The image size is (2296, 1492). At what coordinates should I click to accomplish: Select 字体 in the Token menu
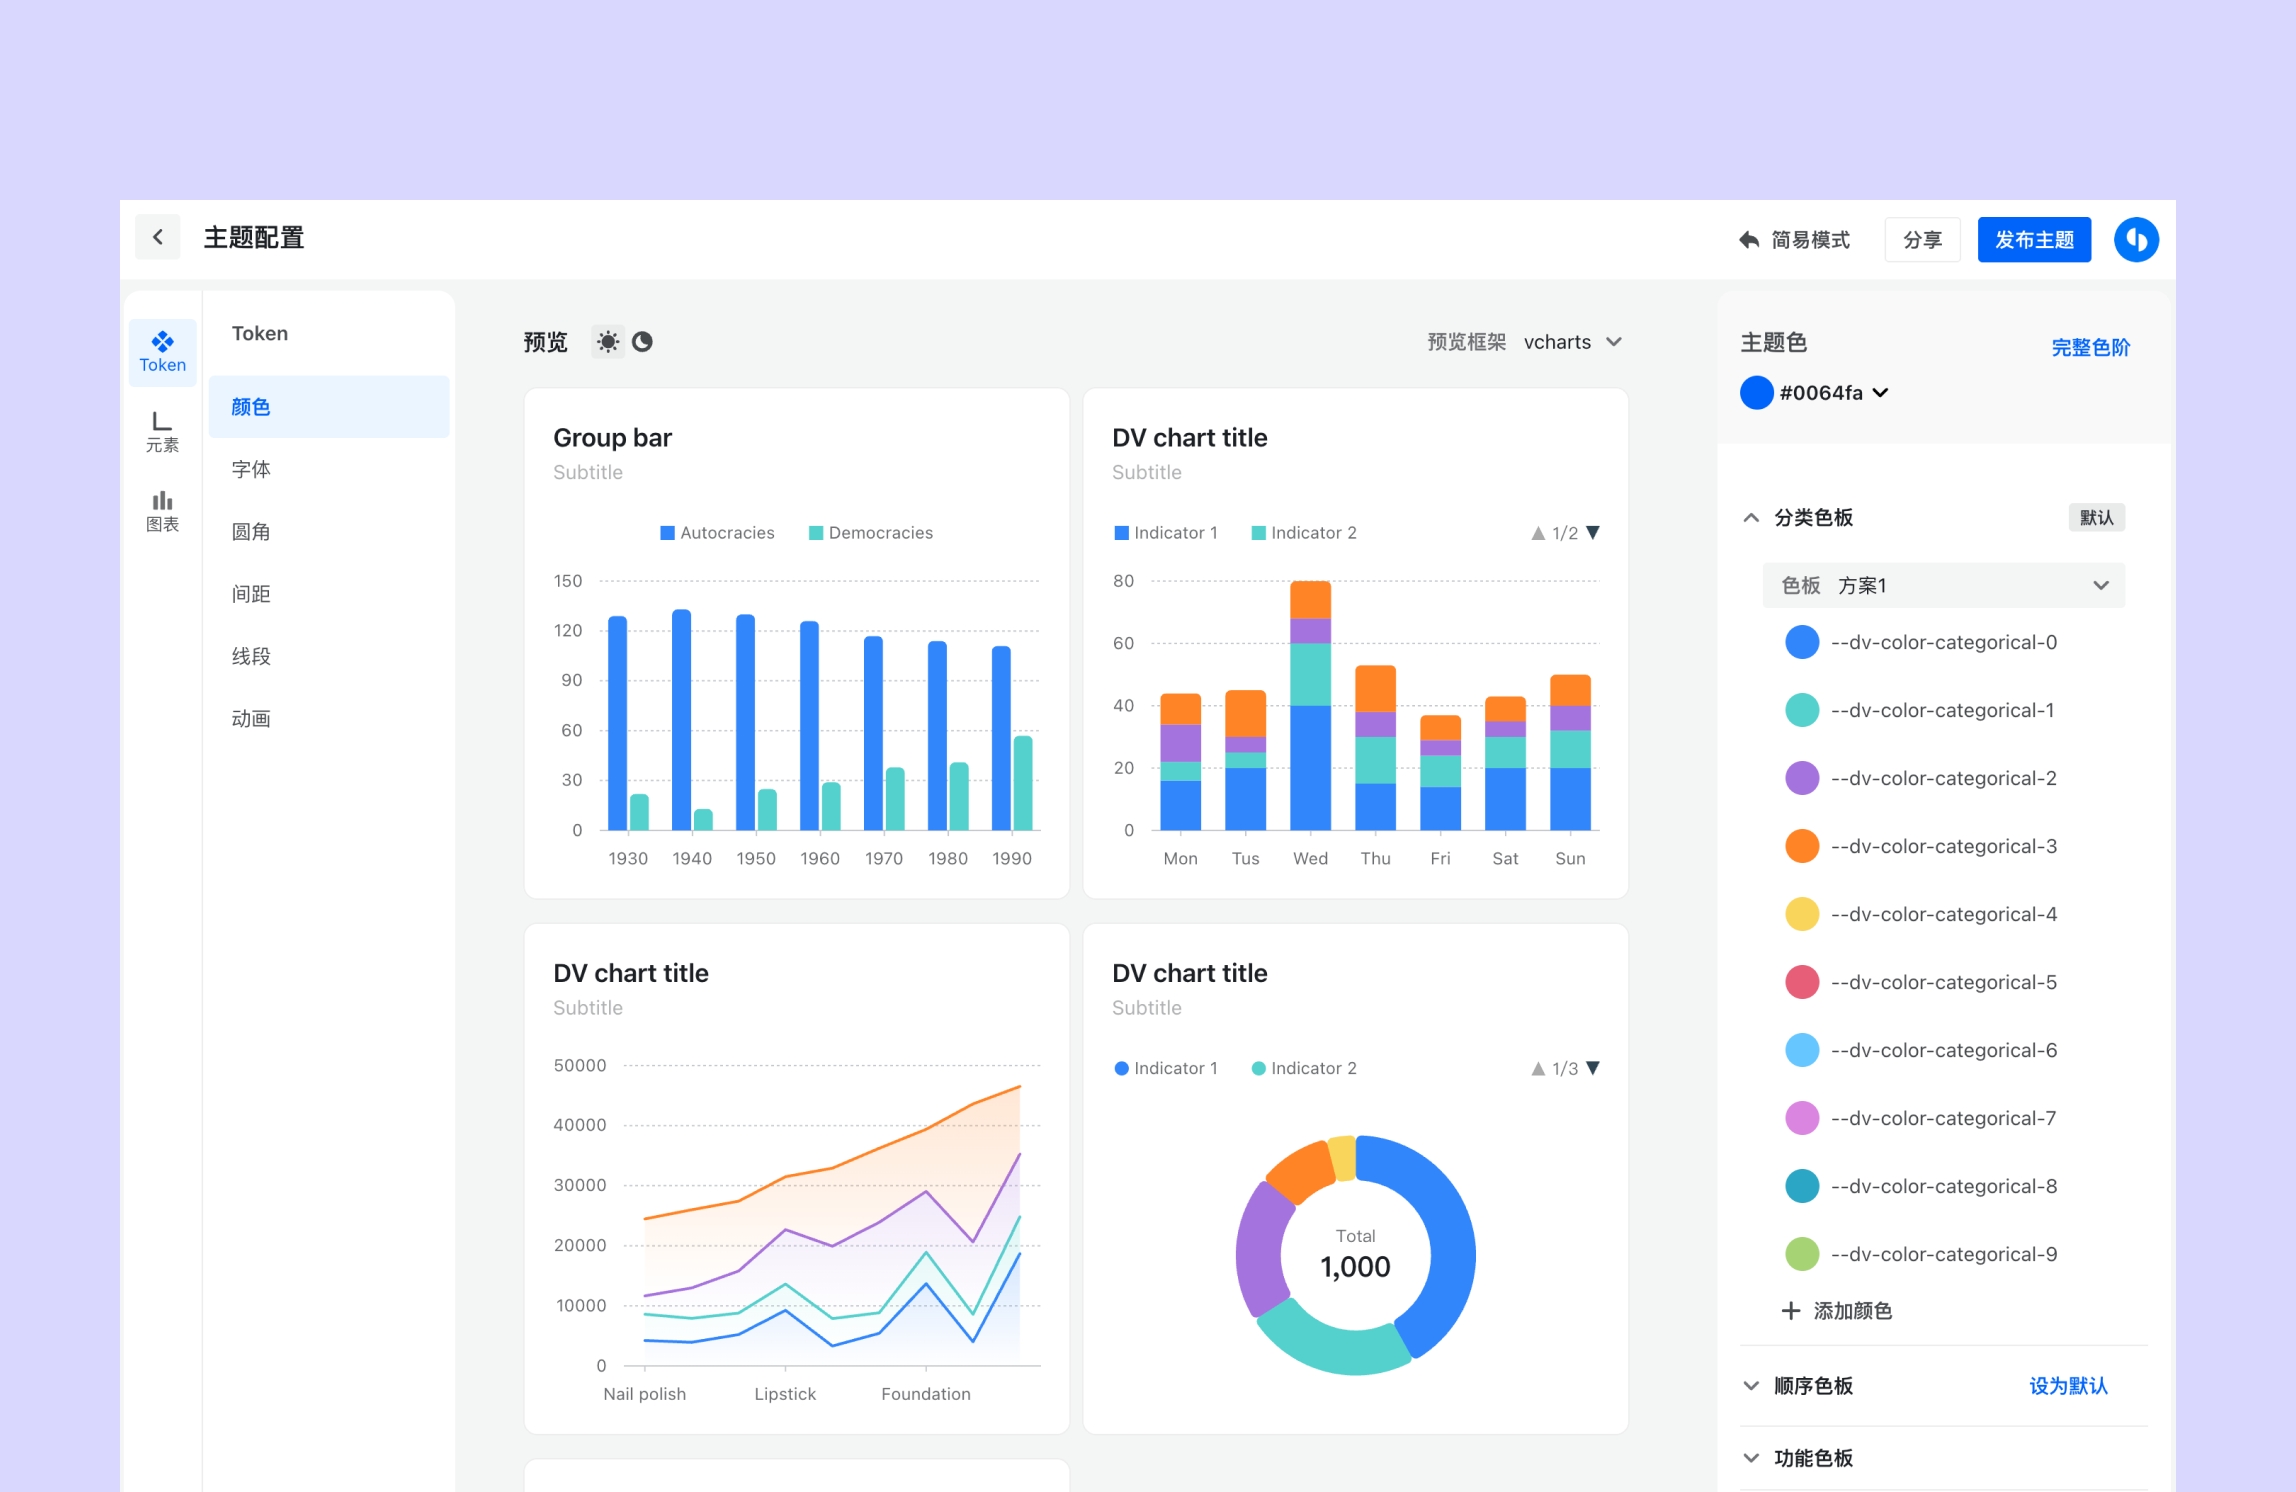(x=251, y=470)
